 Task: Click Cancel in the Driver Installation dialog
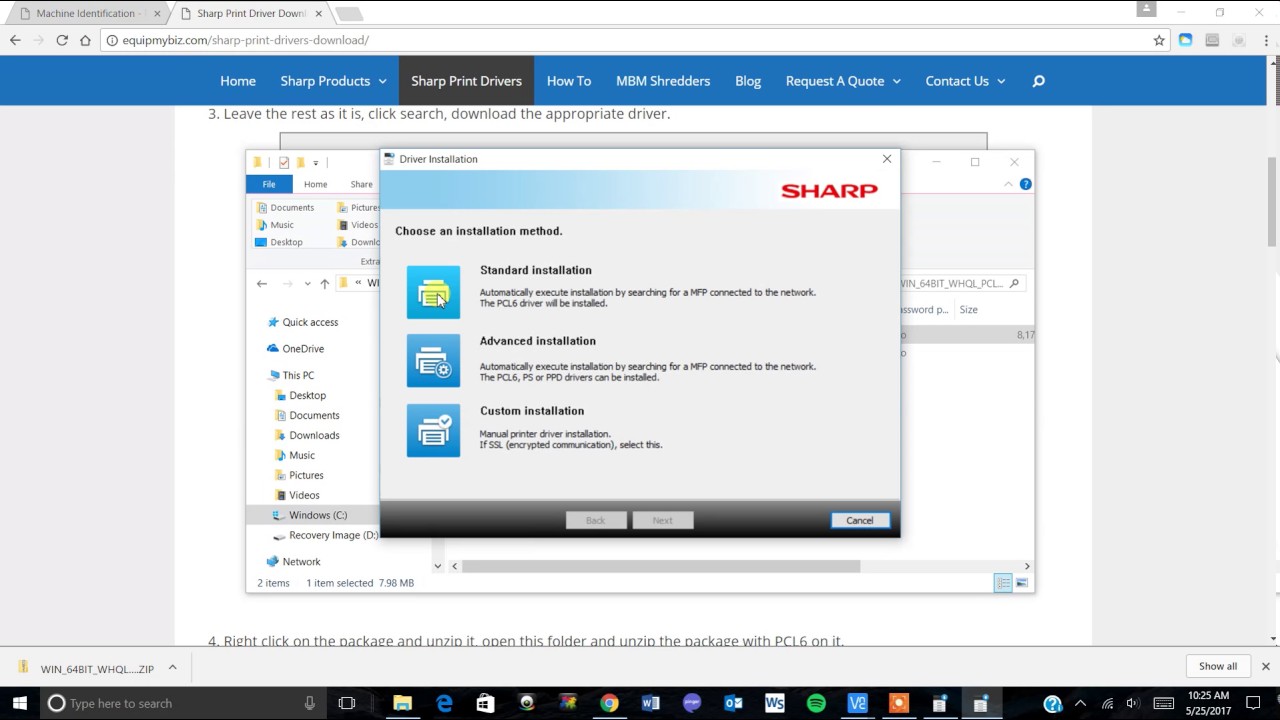pyautogui.click(x=859, y=520)
